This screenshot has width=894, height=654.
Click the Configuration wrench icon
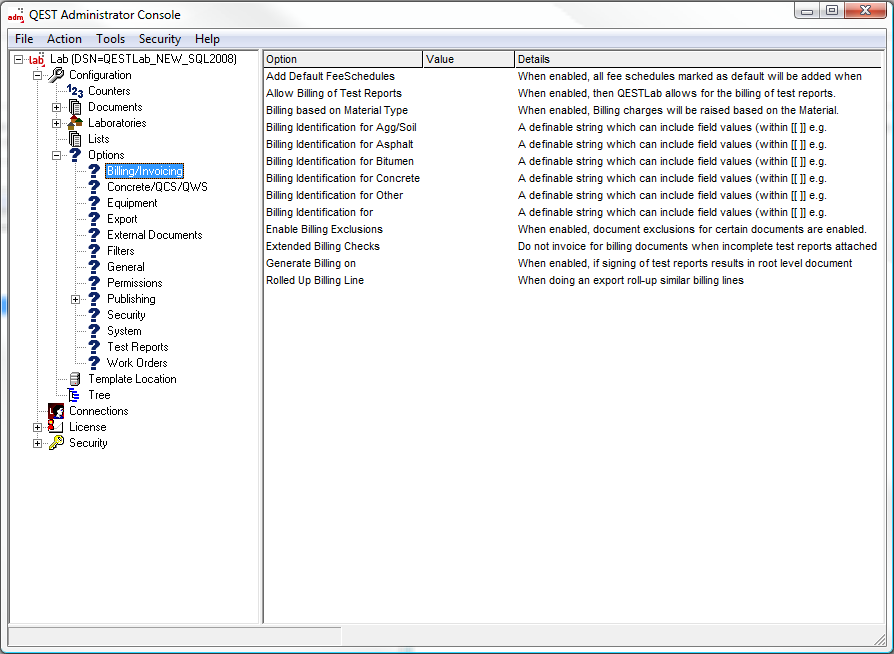pos(56,75)
